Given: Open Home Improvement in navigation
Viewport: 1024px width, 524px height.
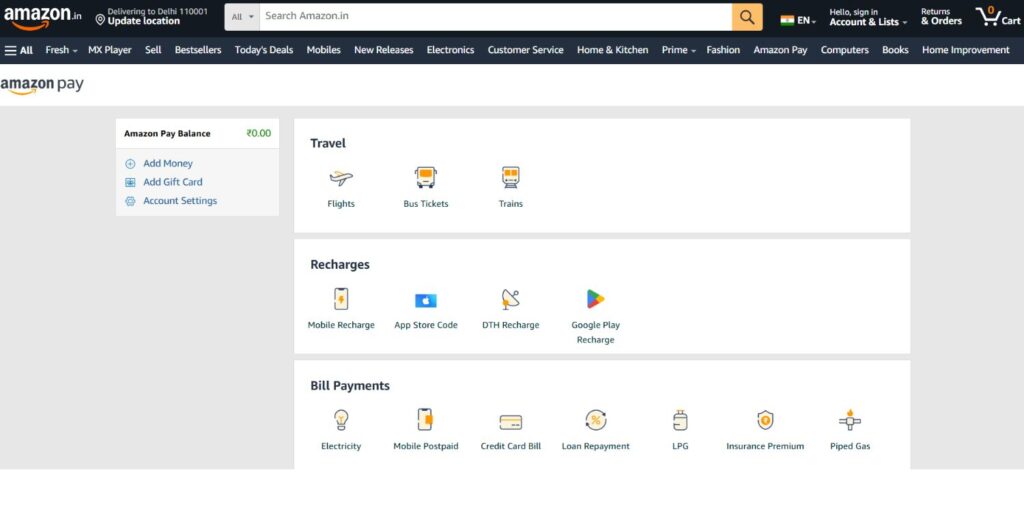Looking at the screenshot, I should [965, 50].
